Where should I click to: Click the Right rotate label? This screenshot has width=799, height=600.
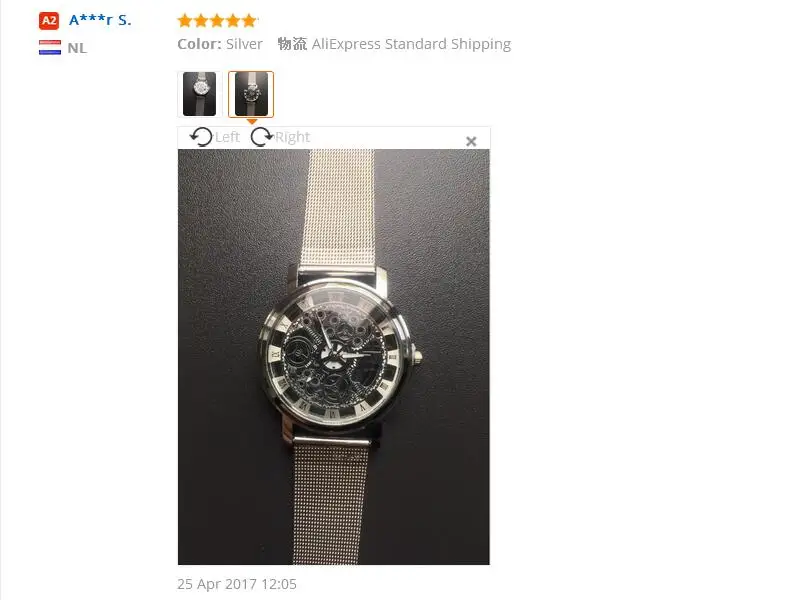point(292,137)
